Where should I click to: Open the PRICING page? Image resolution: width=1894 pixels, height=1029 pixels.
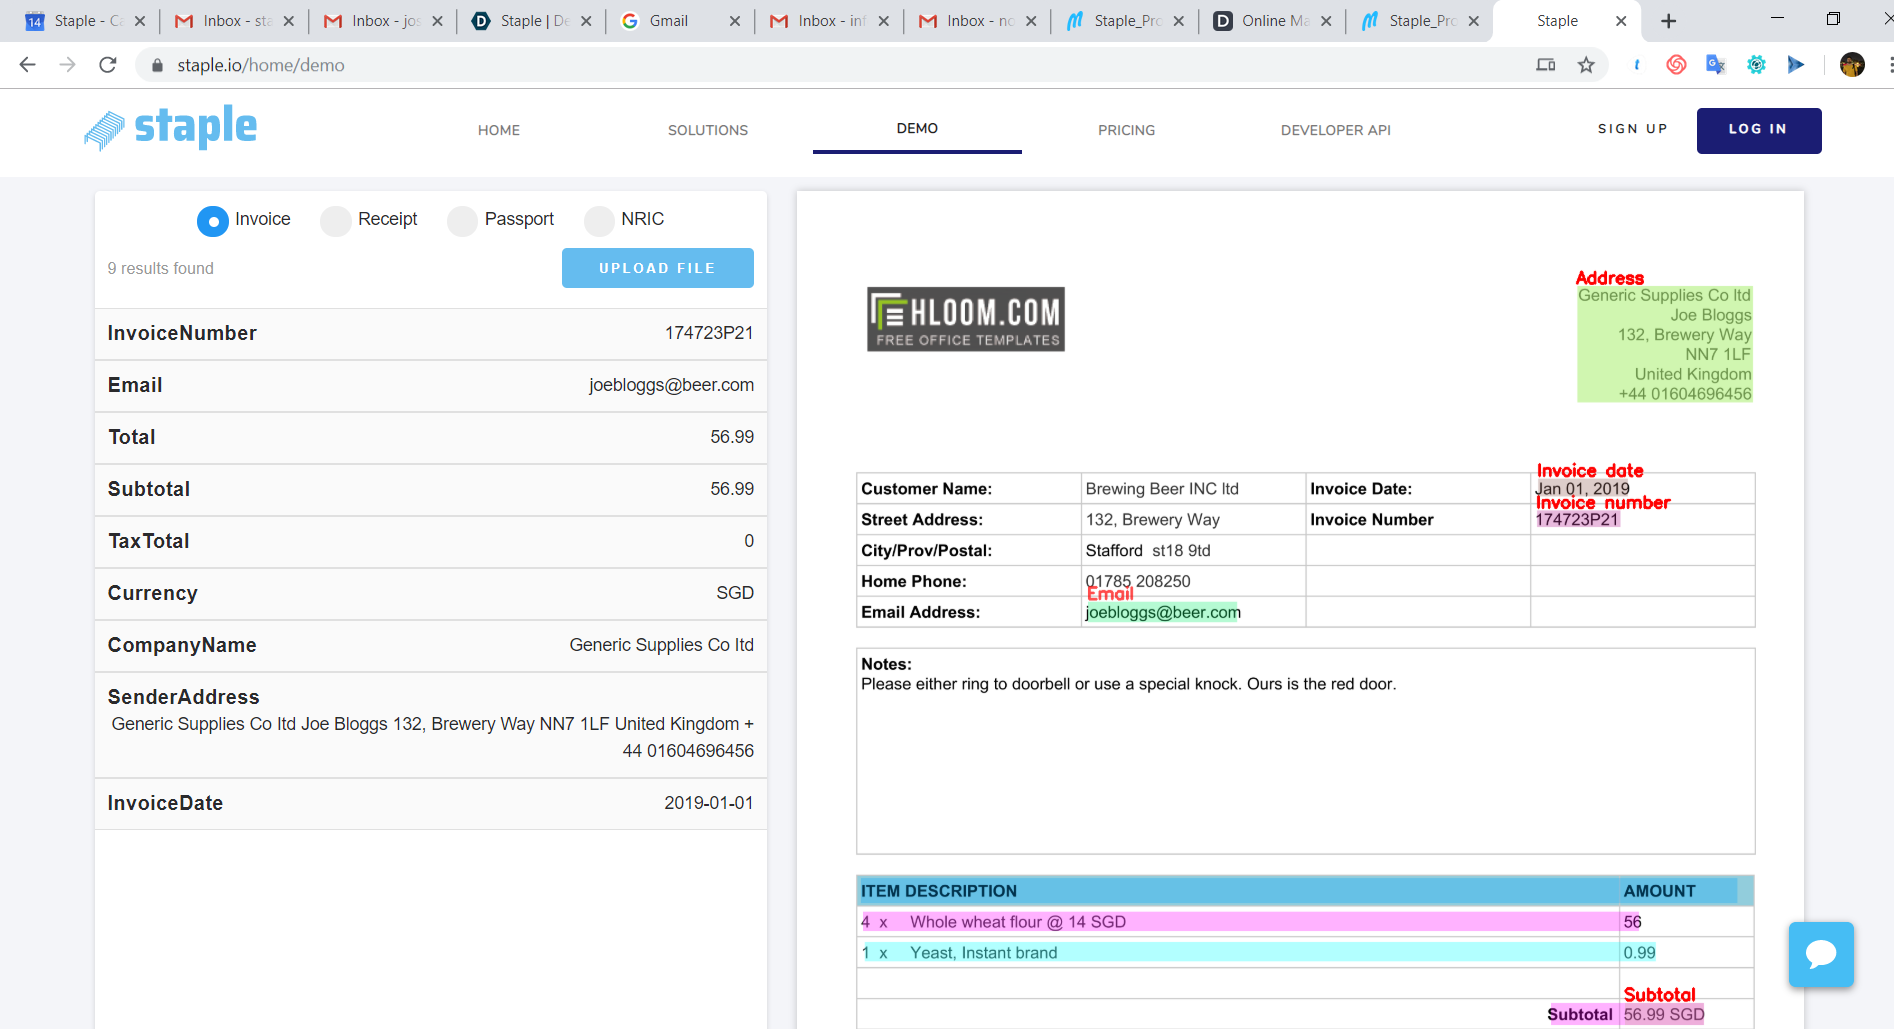click(x=1126, y=130)
